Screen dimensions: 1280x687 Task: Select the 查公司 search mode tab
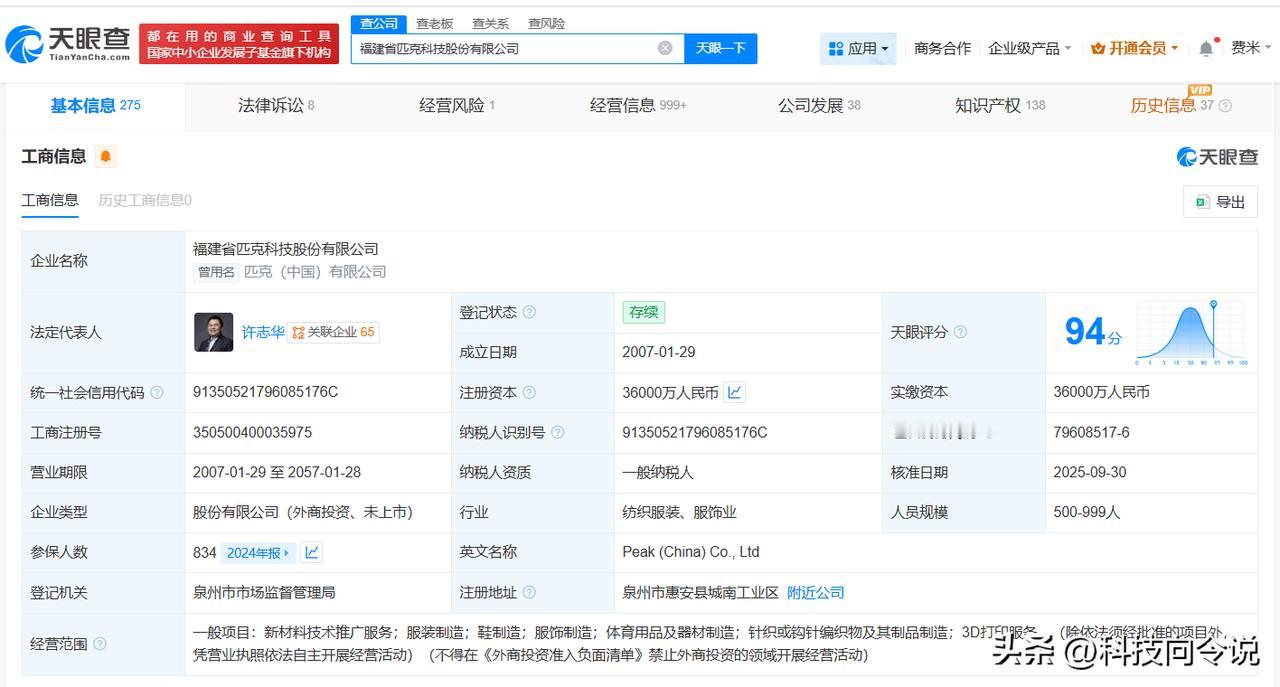[x=379, y=23]
